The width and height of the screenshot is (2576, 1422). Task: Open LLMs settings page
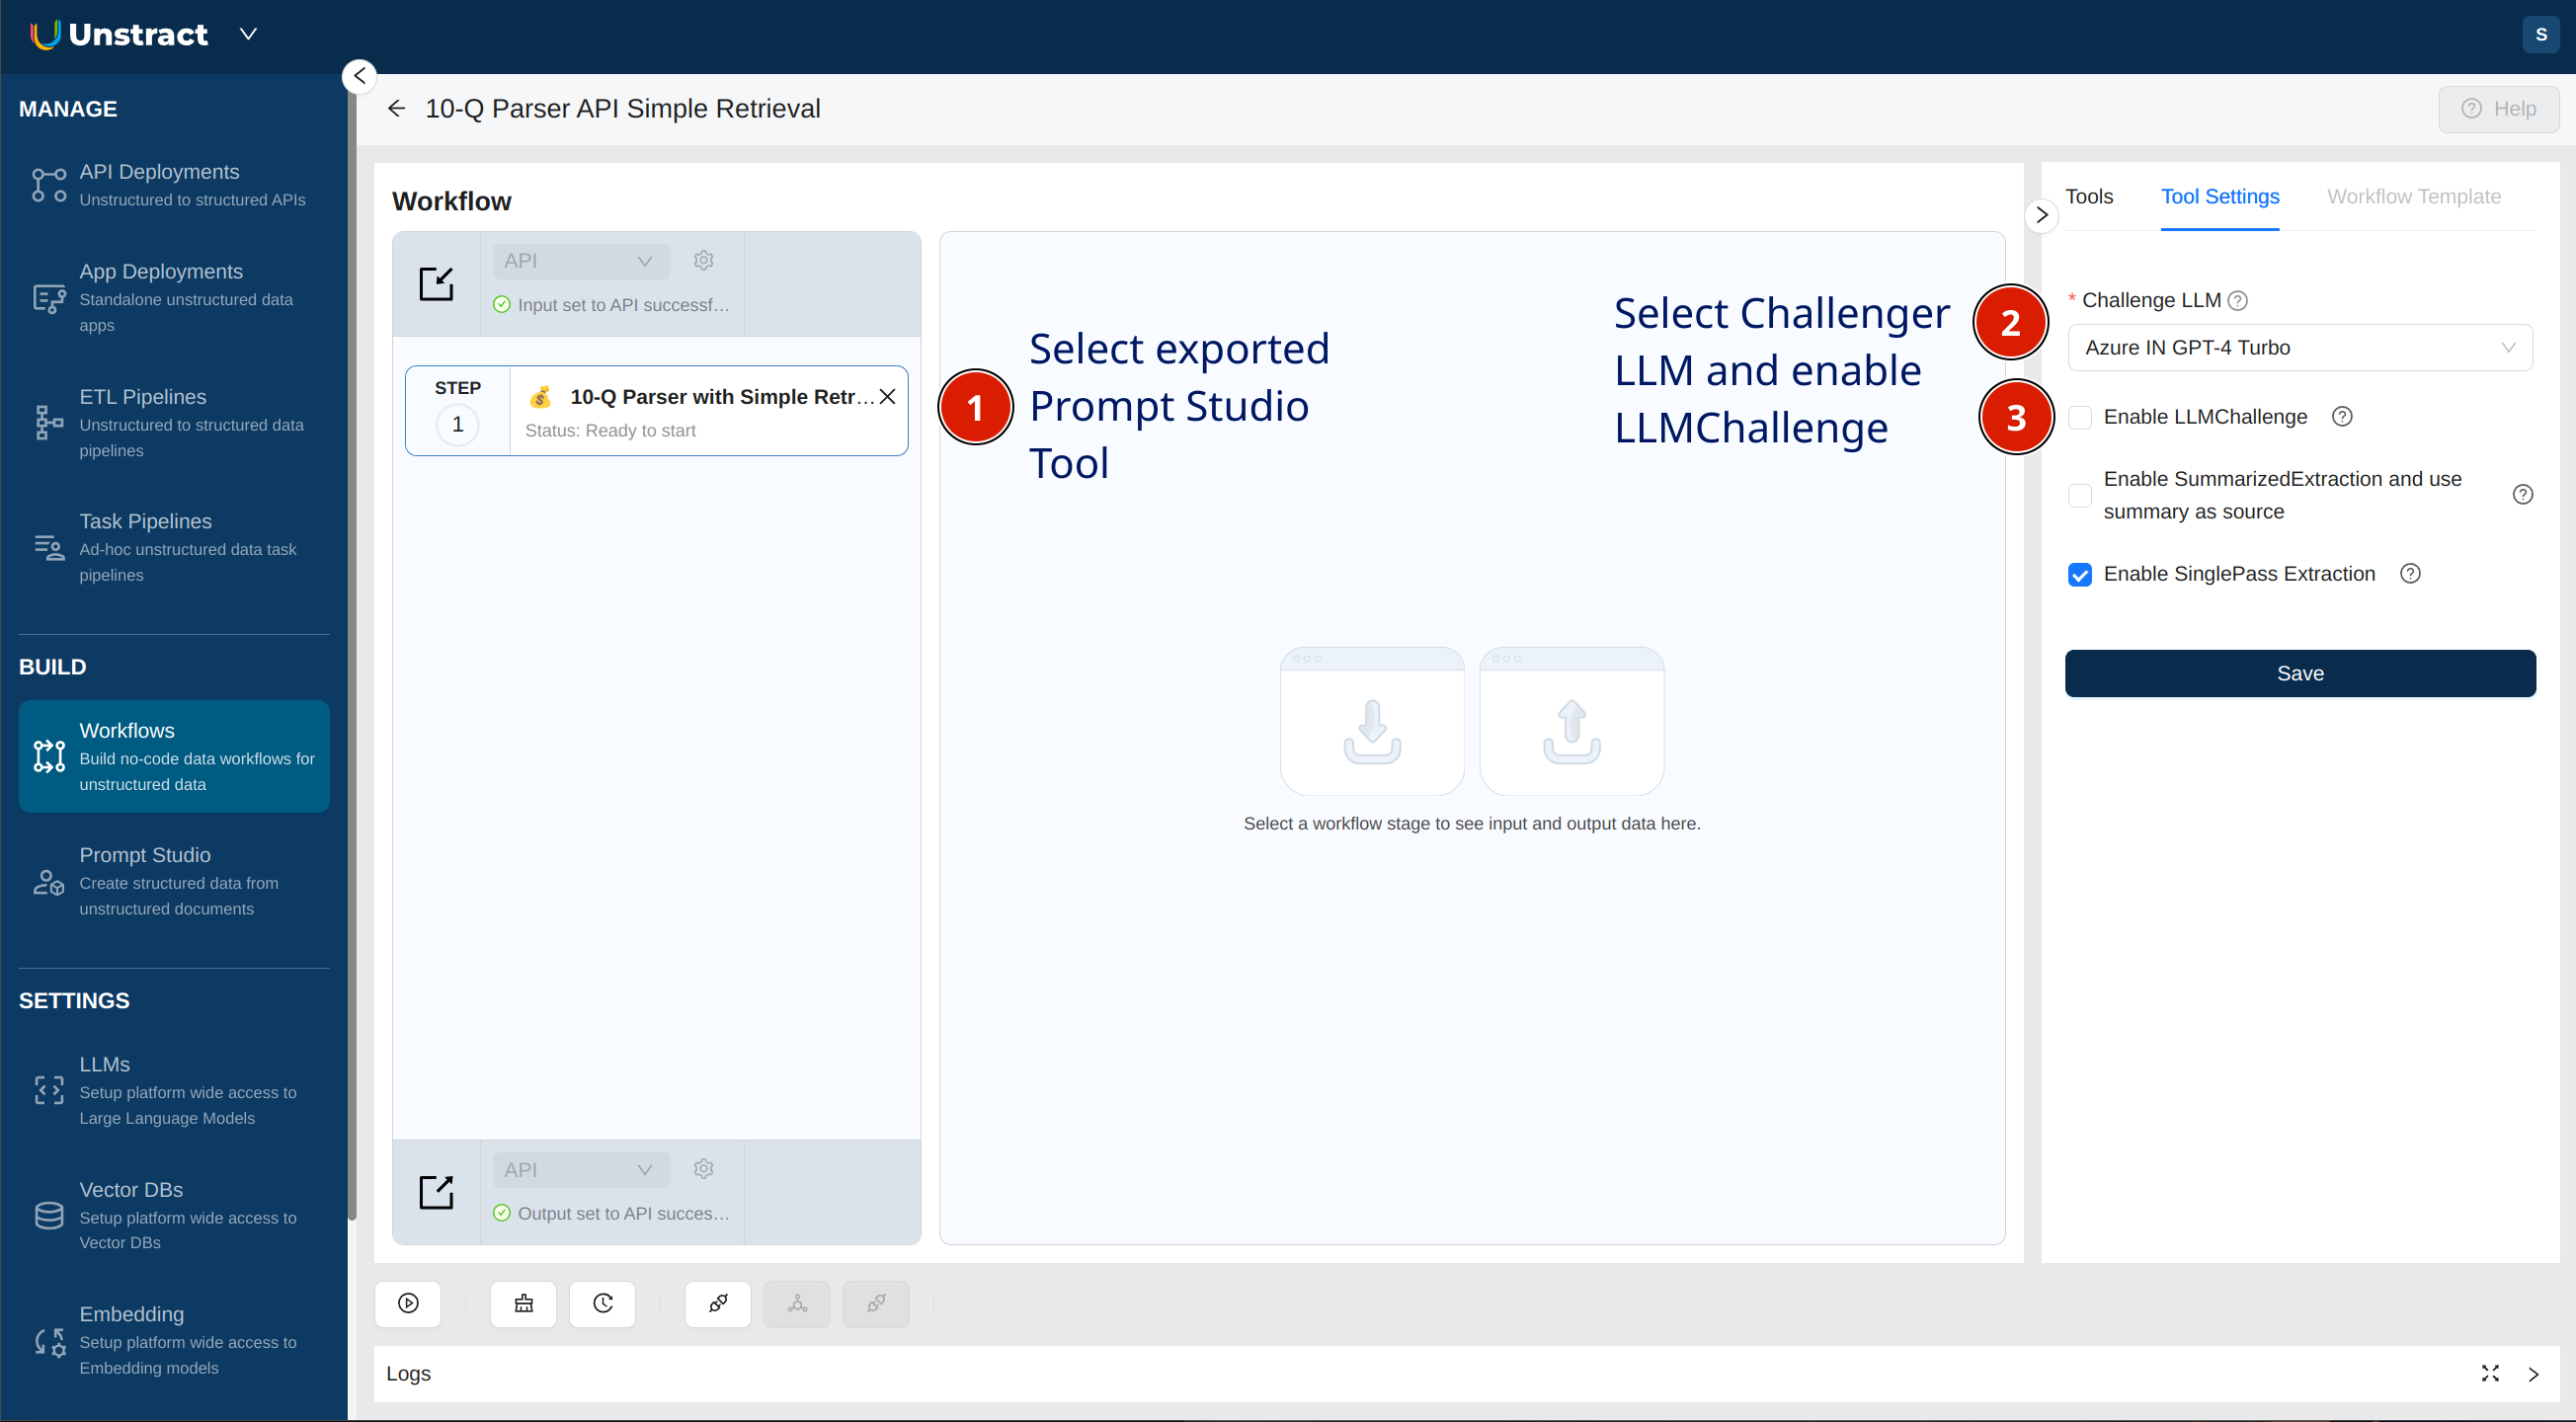pyautogui.click(x=173, y=1090)
